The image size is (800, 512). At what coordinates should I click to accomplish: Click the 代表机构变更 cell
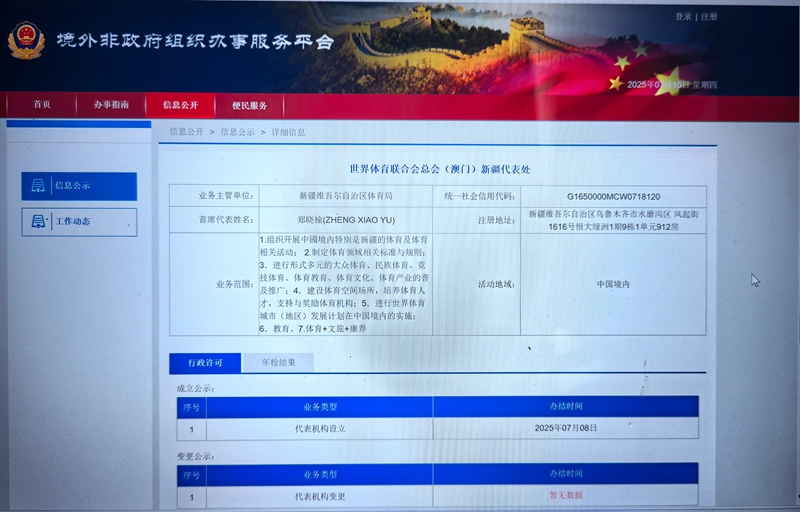(x=320, y=496)
